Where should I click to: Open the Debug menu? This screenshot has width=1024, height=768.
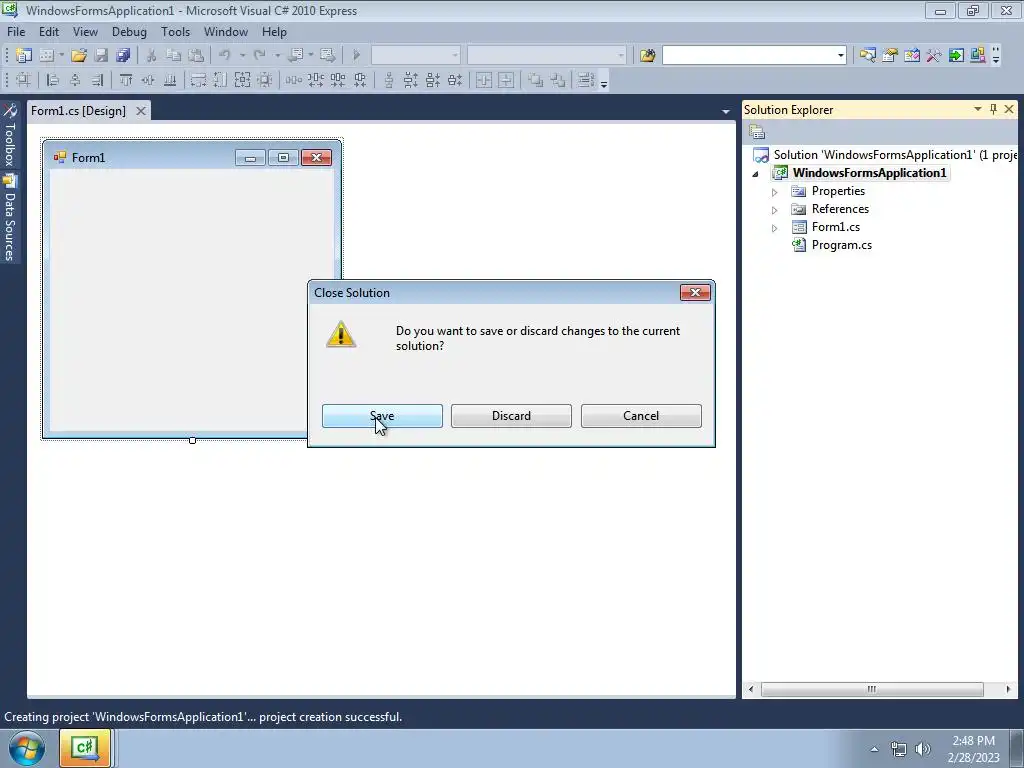coord(129,31)
